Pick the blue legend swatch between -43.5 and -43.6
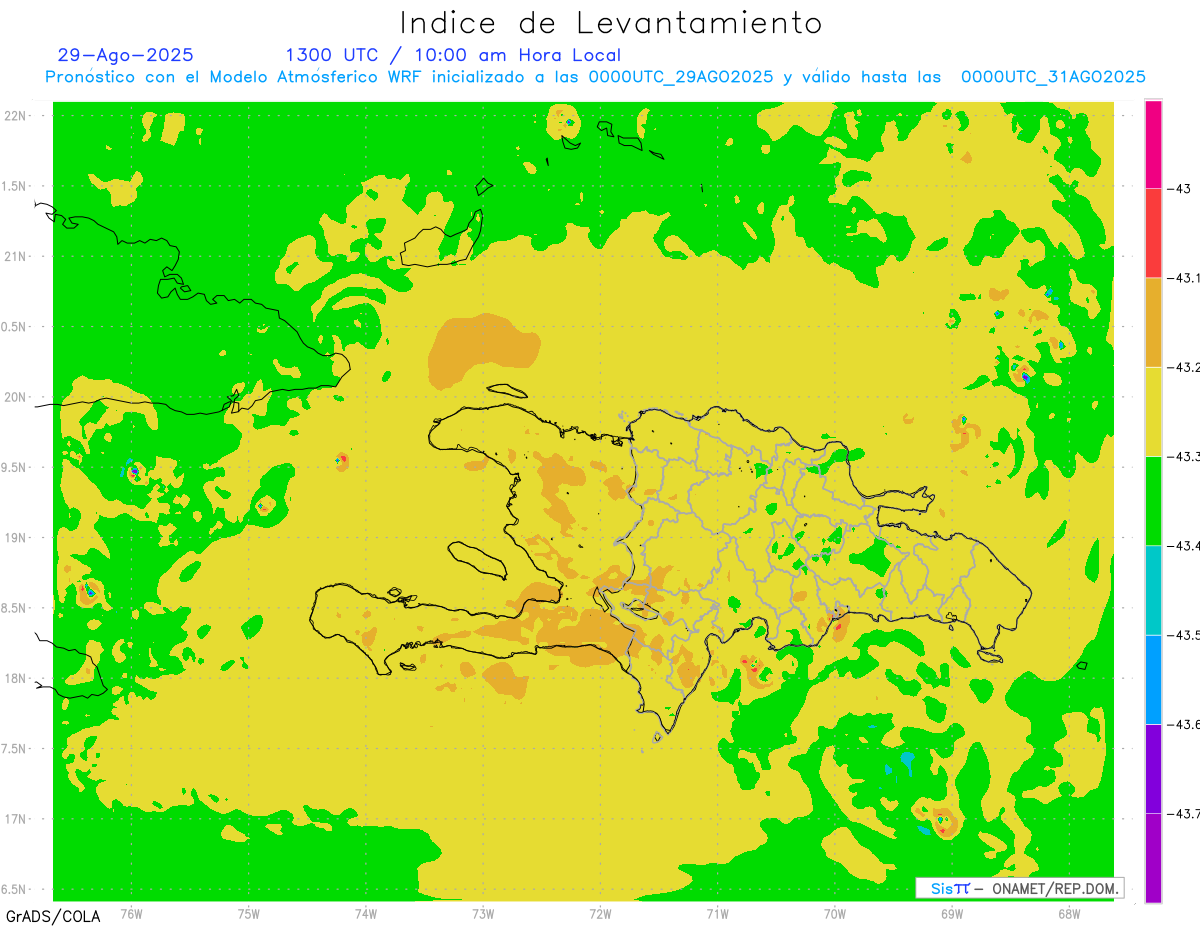The image size is (1200, 927). click(1153, 679)
